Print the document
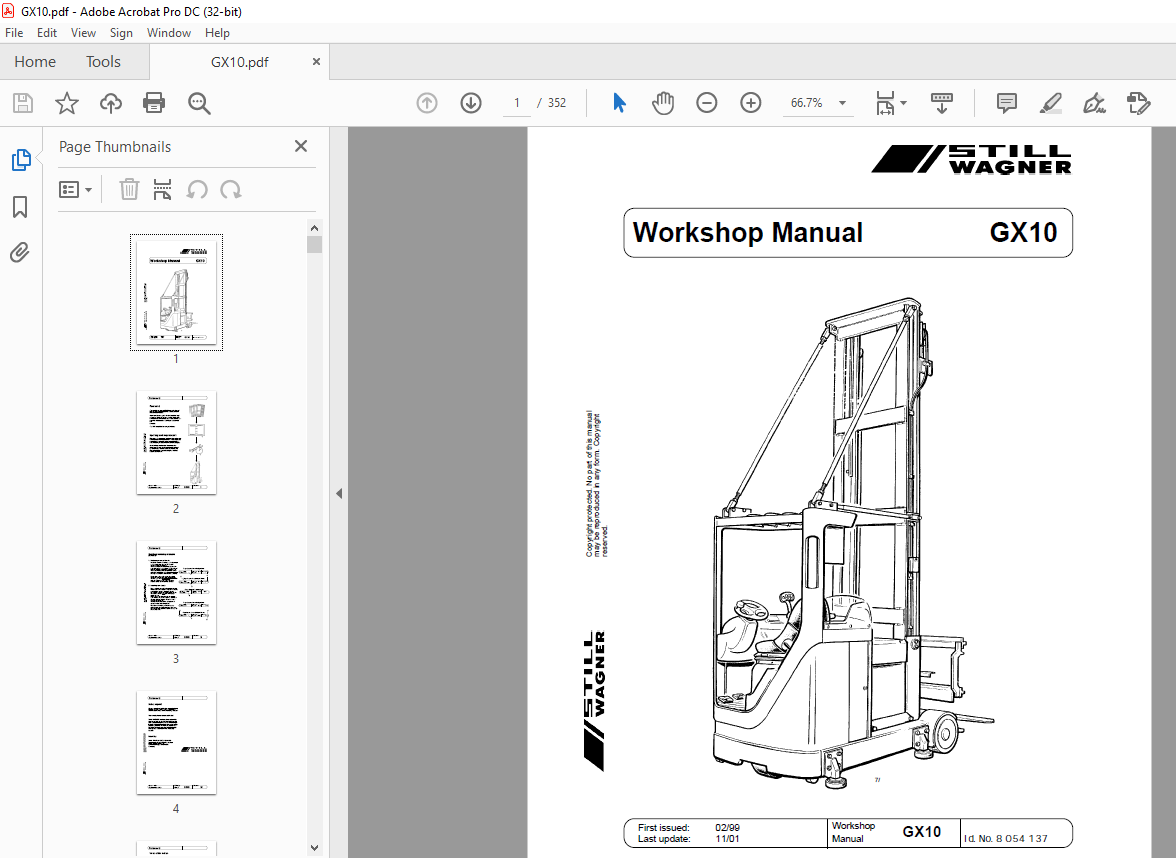1176x858 pixels. (154, 103)
